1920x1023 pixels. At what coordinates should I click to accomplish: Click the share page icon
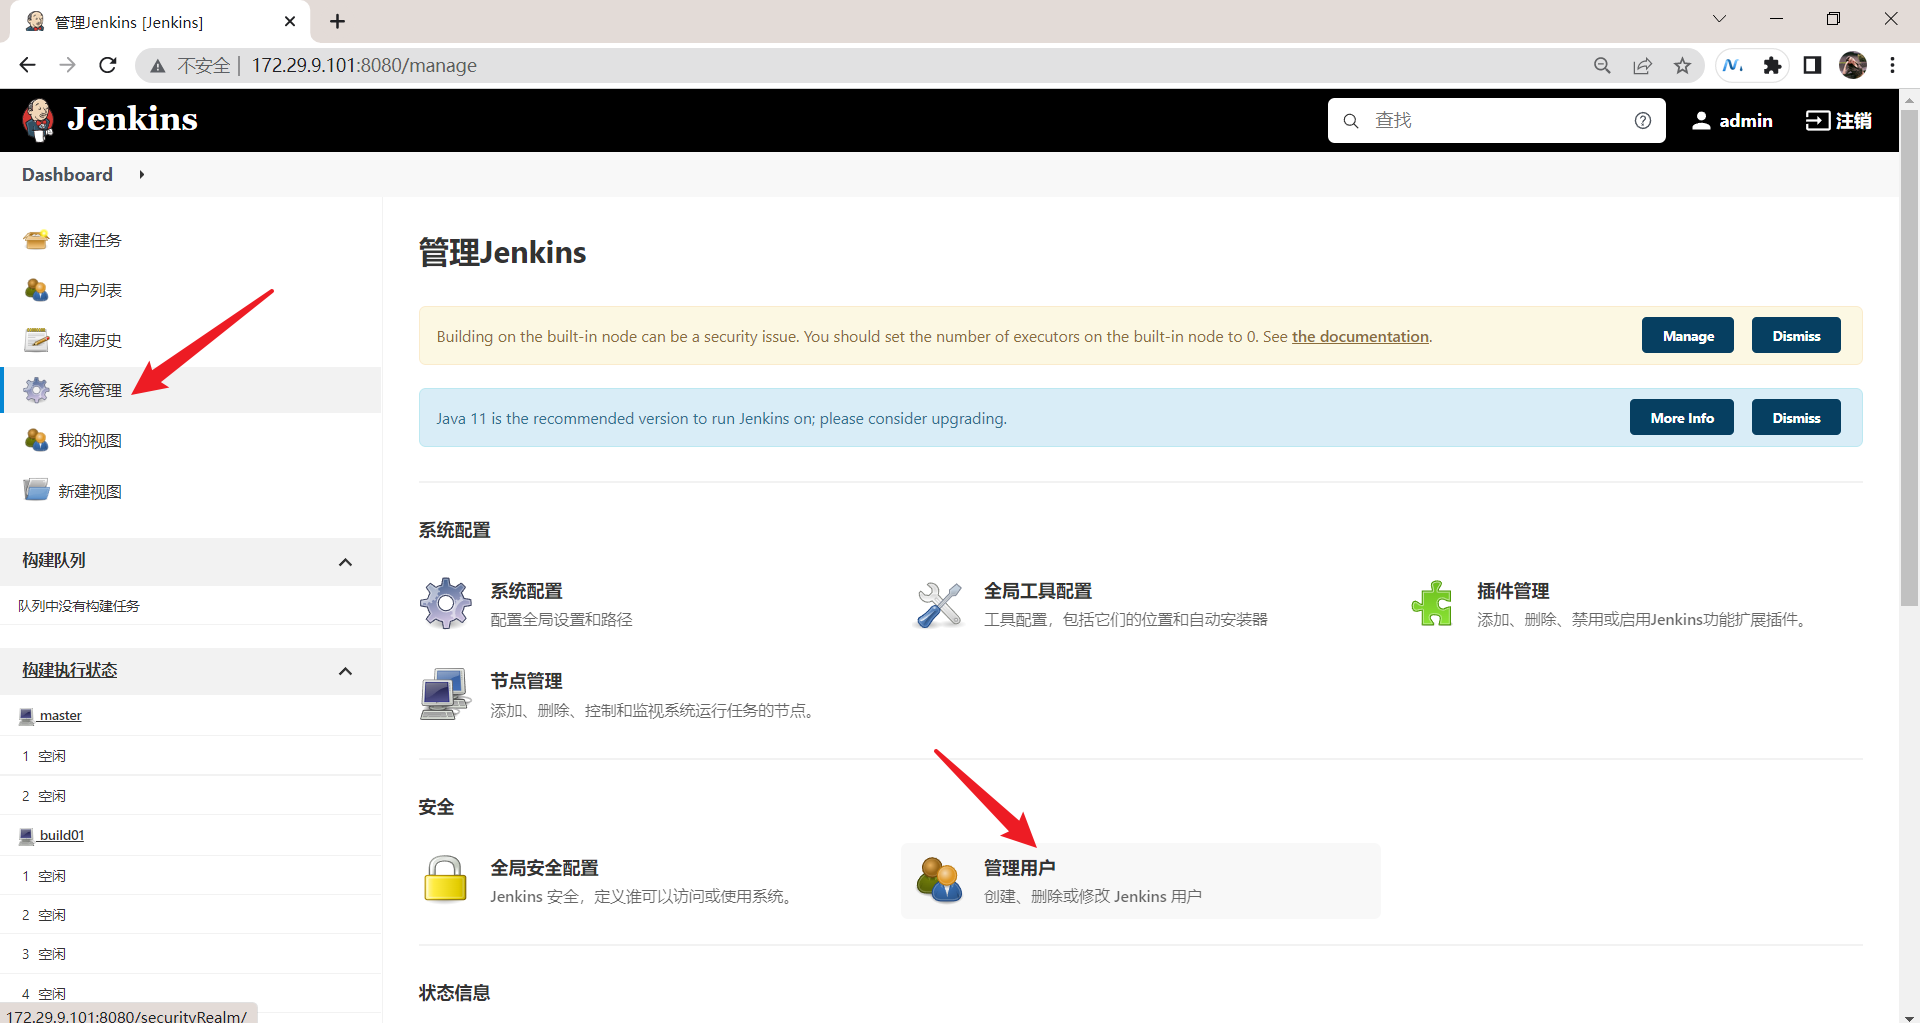[1642, 65]
